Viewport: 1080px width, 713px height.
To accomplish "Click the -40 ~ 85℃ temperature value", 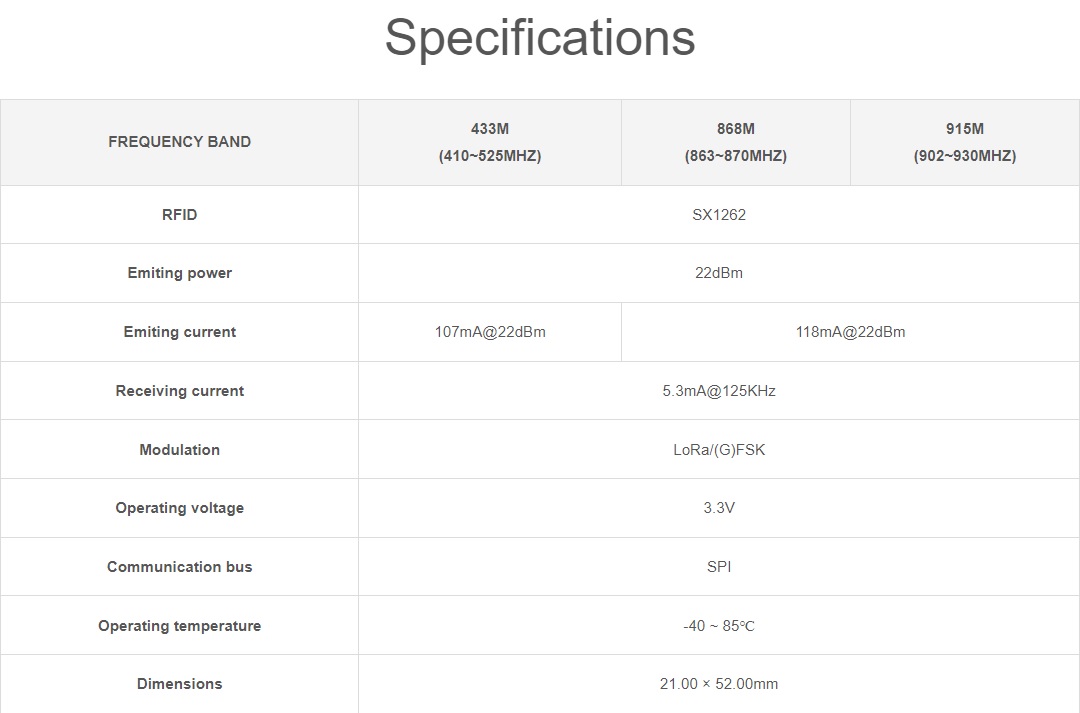I will point(719,626).
